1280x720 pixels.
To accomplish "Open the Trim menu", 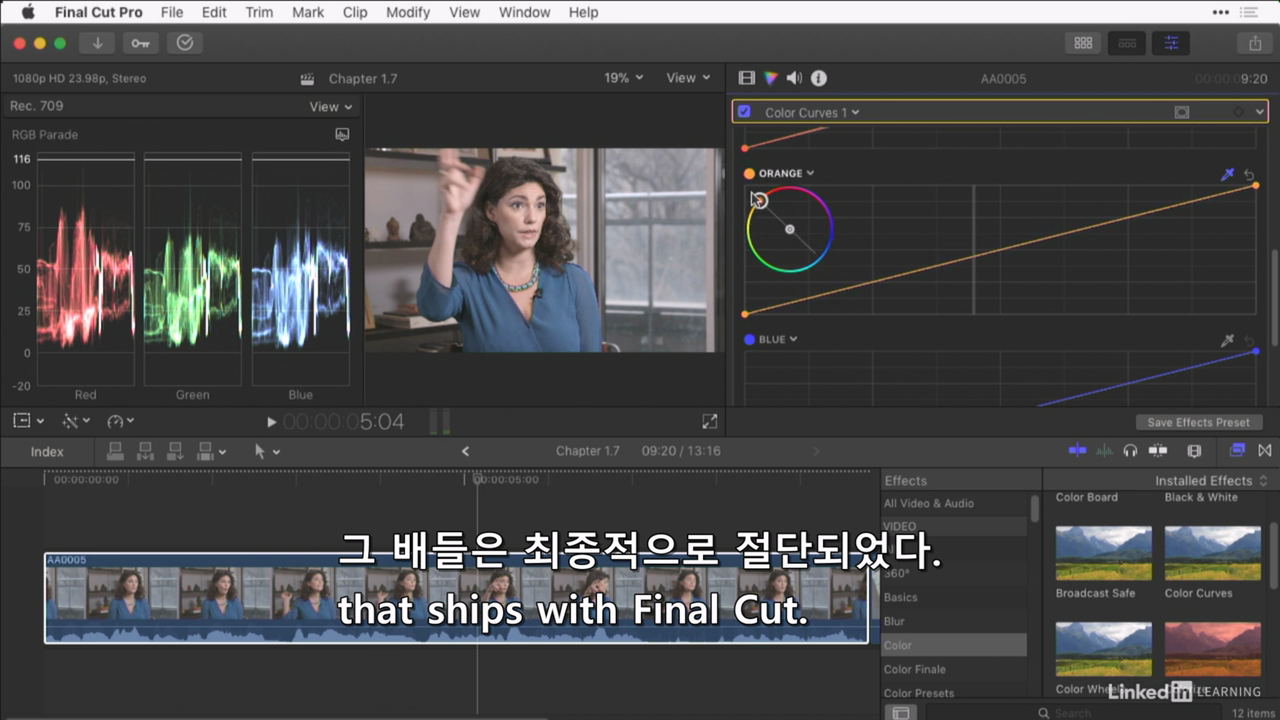I will coord(259,12).
